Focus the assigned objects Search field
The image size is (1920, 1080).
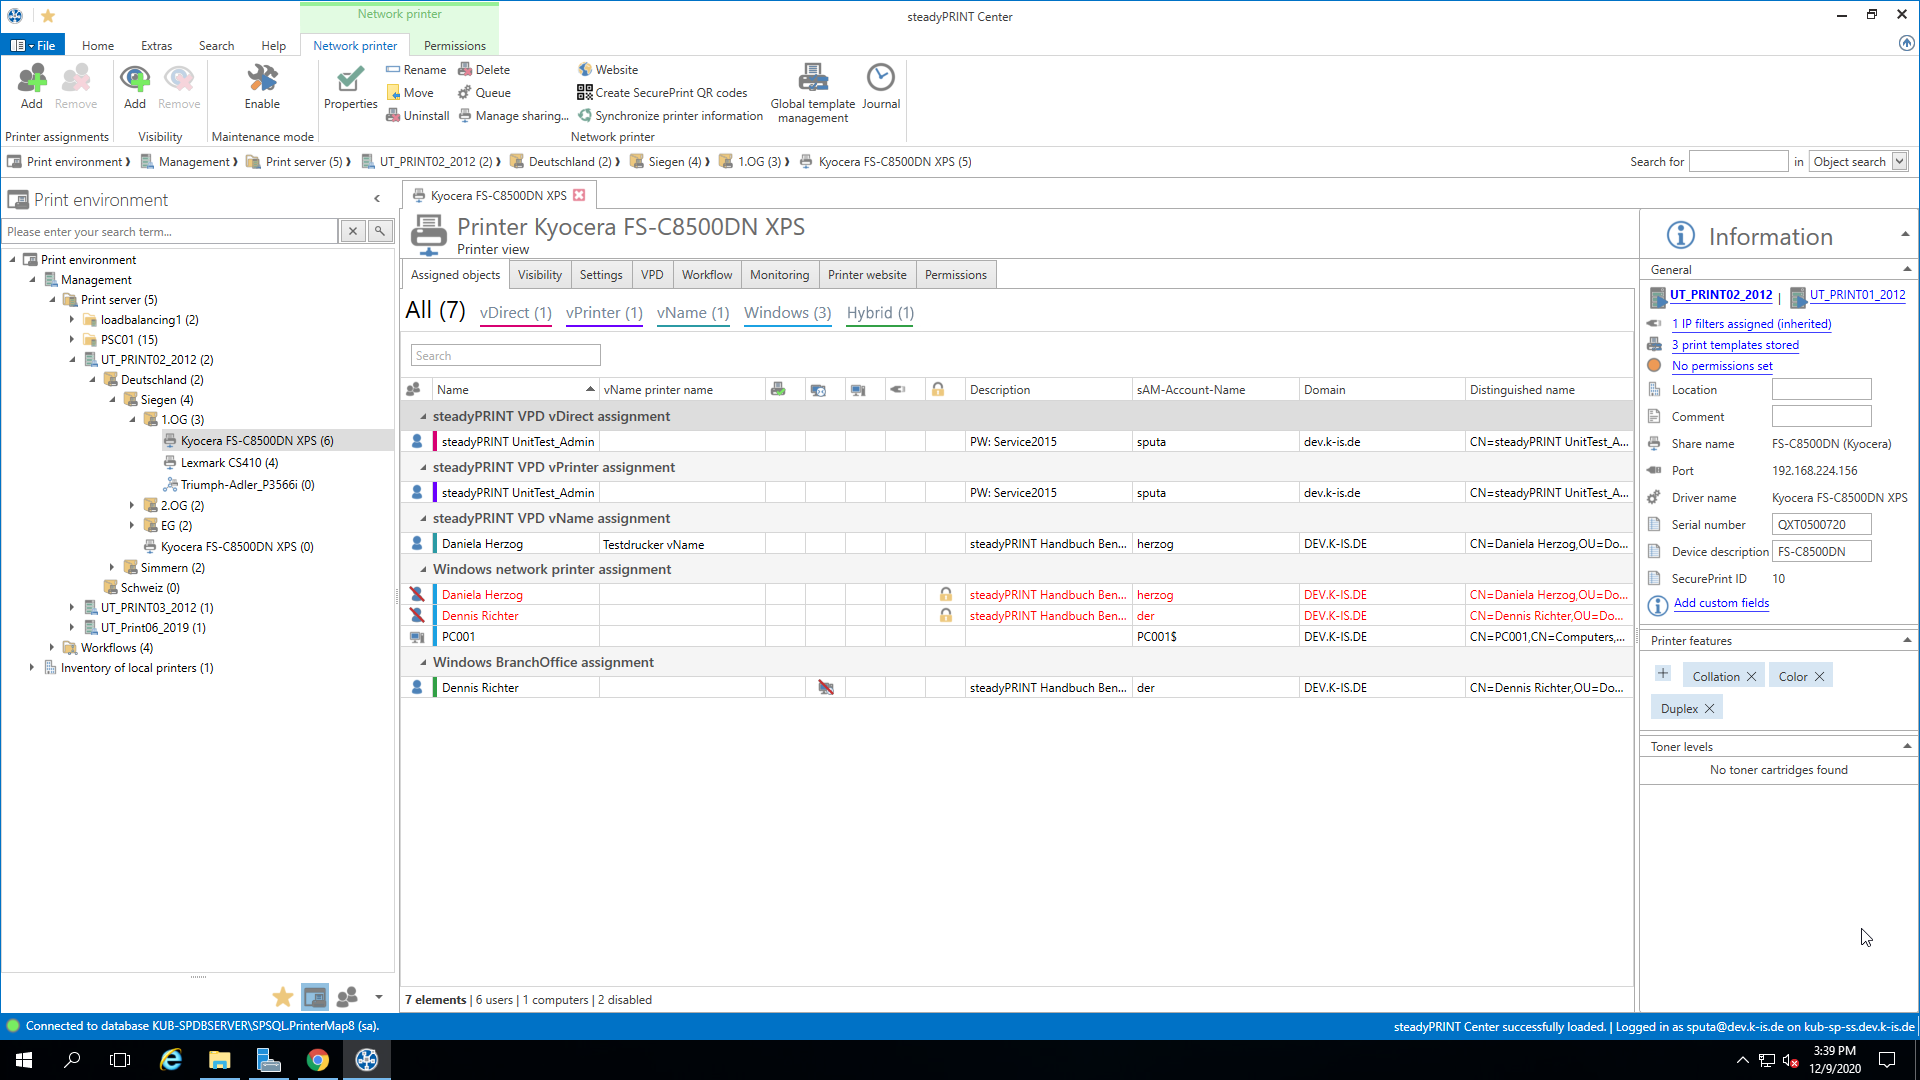[505, 356]
